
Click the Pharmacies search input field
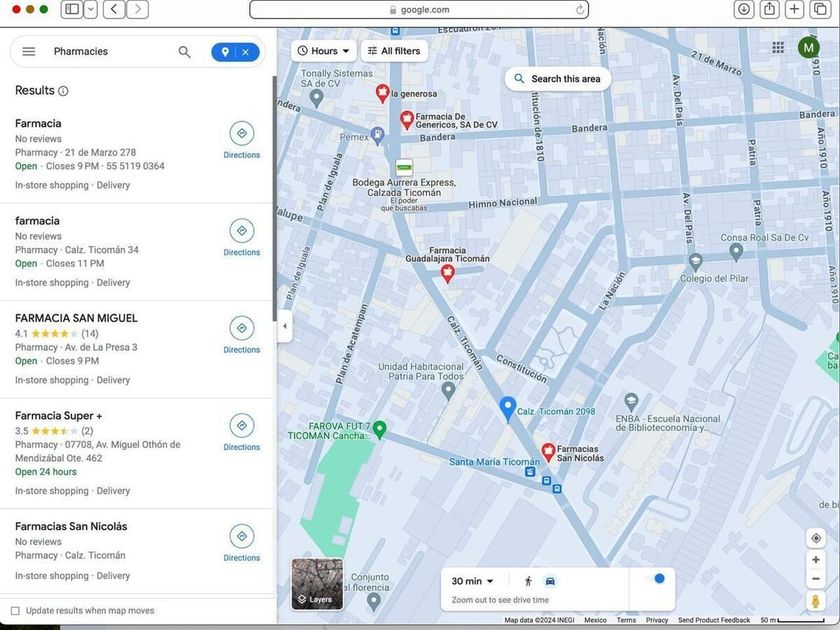pyautogui.click(x=110, y=51)
